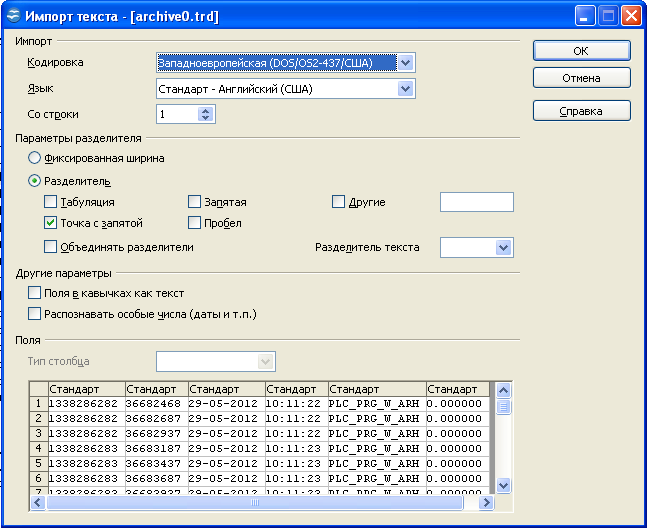This screenshot has height=529, width=647.
Task: Click row number 4 header
Action: click(39, 449)
